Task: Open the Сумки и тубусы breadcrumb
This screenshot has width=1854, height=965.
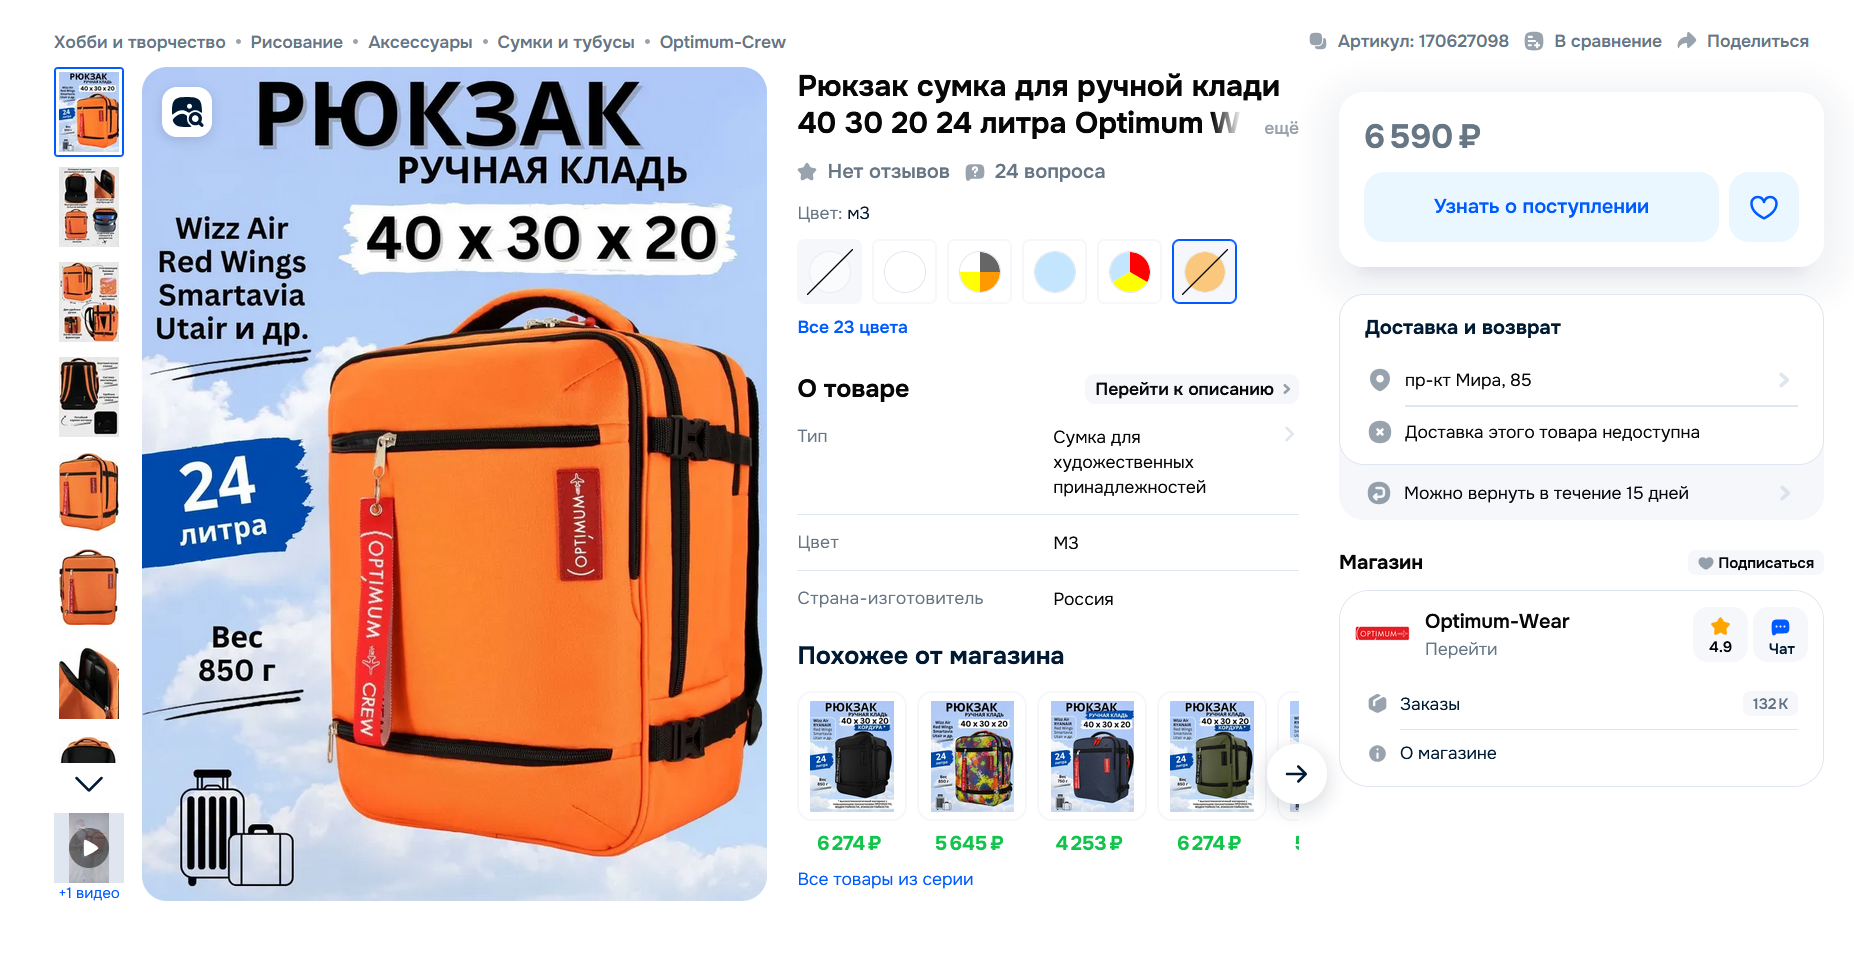Action: [566, 42]
